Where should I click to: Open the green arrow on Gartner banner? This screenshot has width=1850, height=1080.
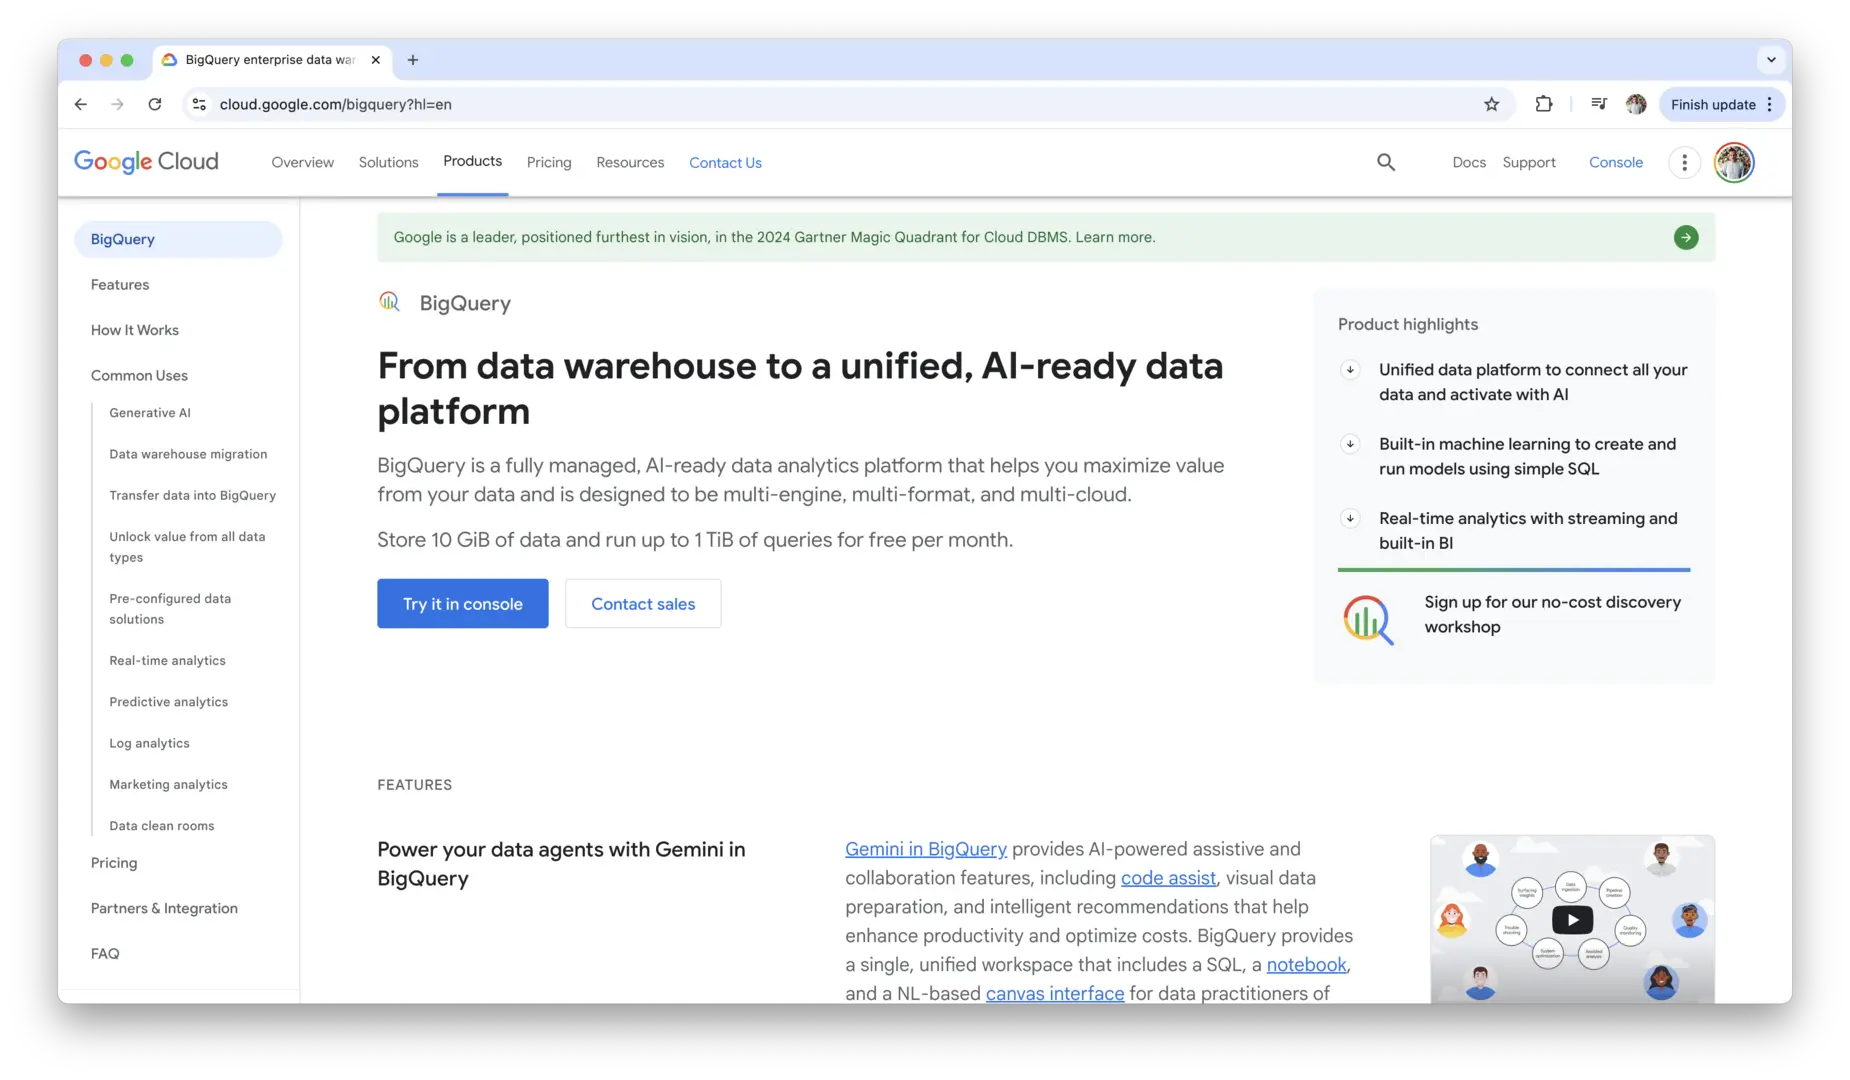(x=1686, y=237)
